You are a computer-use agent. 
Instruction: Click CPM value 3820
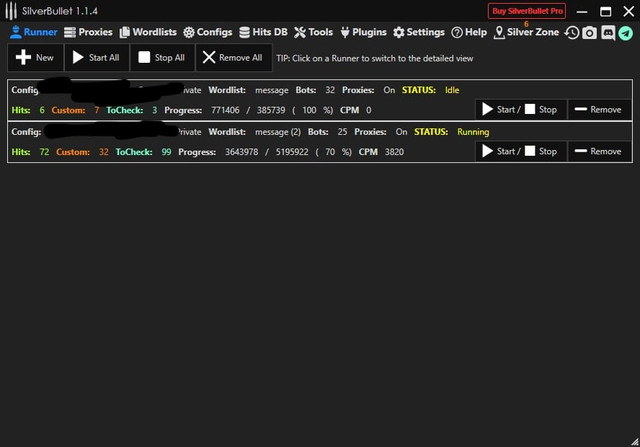(394, 152)
